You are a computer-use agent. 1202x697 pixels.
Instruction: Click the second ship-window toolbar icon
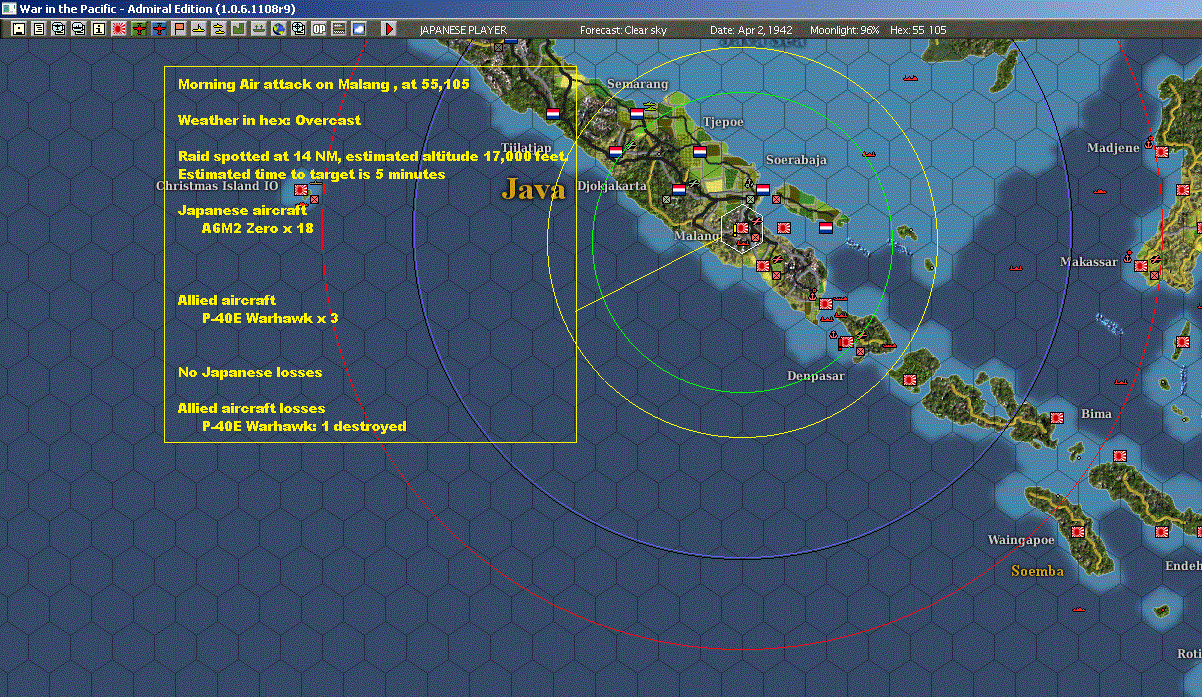79,29
